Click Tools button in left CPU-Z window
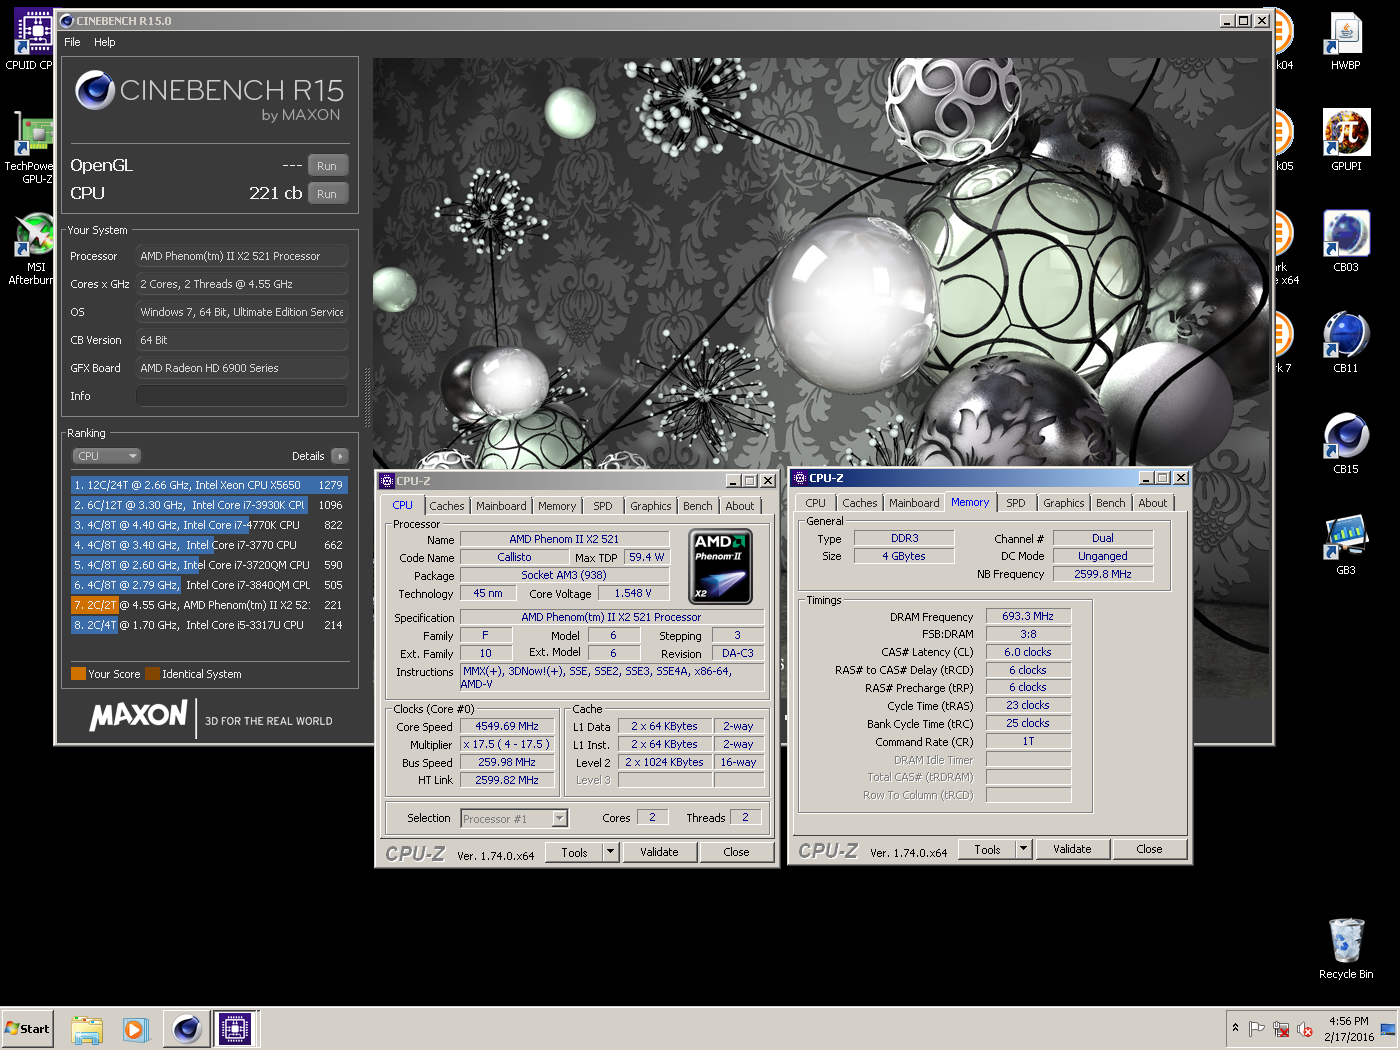Screen dimensions: 1400x1050 click(x=575, y=853)
